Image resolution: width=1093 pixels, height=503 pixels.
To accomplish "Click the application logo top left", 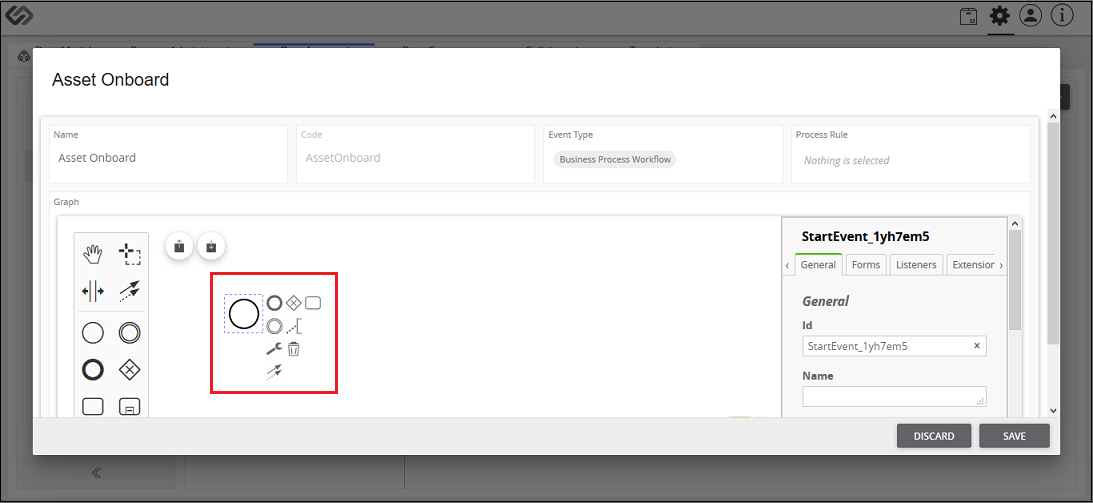I will [x=19, y=15].
